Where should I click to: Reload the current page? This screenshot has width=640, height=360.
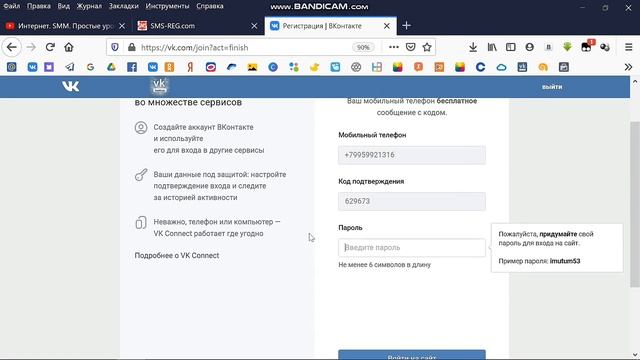pos(50,47)
